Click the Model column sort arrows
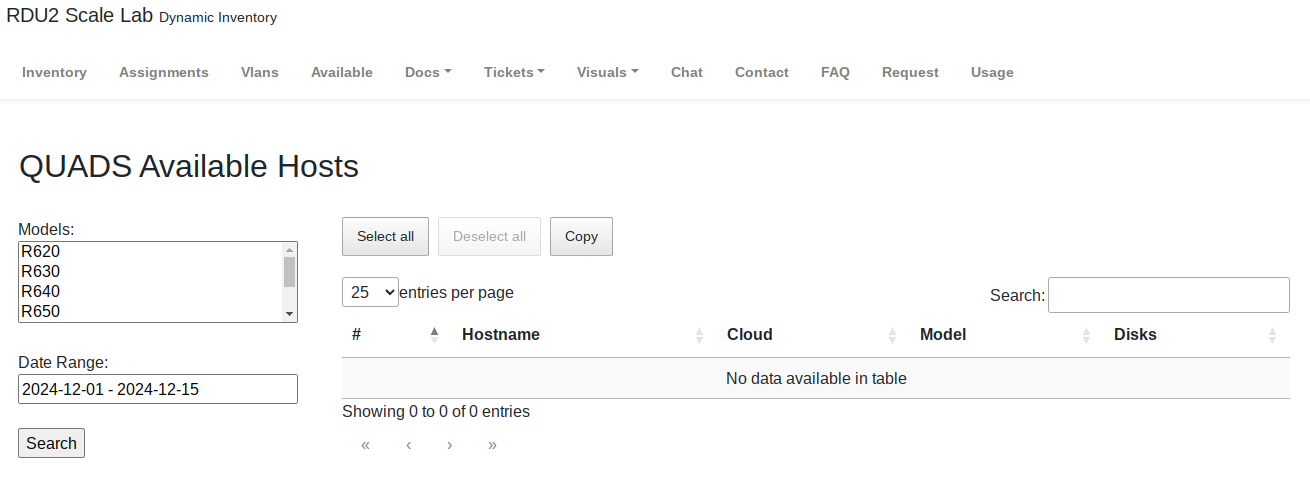This screenshot has width=1310, height=484. [x=1086, y=335]
